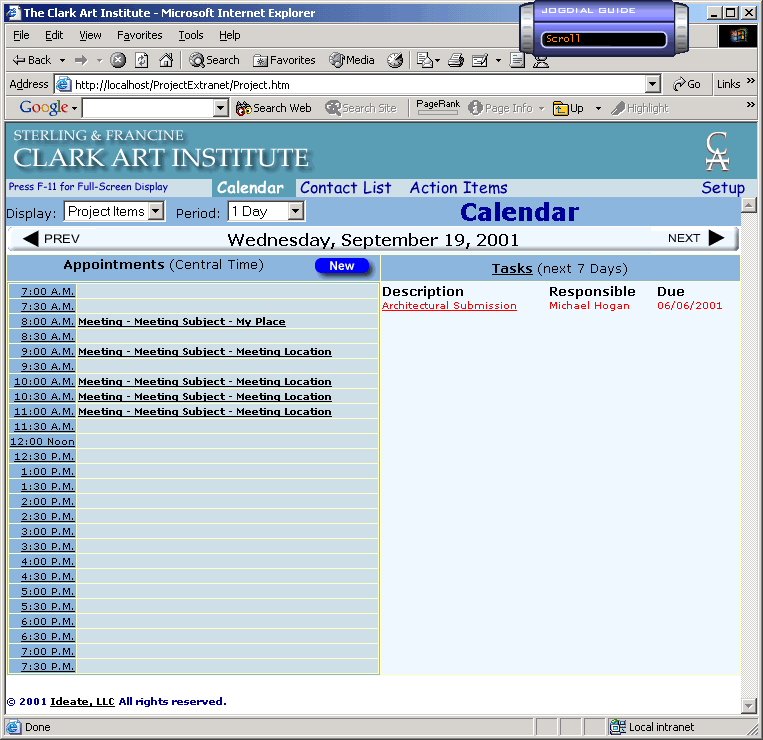The width and height of the screenshot is (763, 740).
Task: Expand the Google search box dropdown
Action: click(221, 108)
